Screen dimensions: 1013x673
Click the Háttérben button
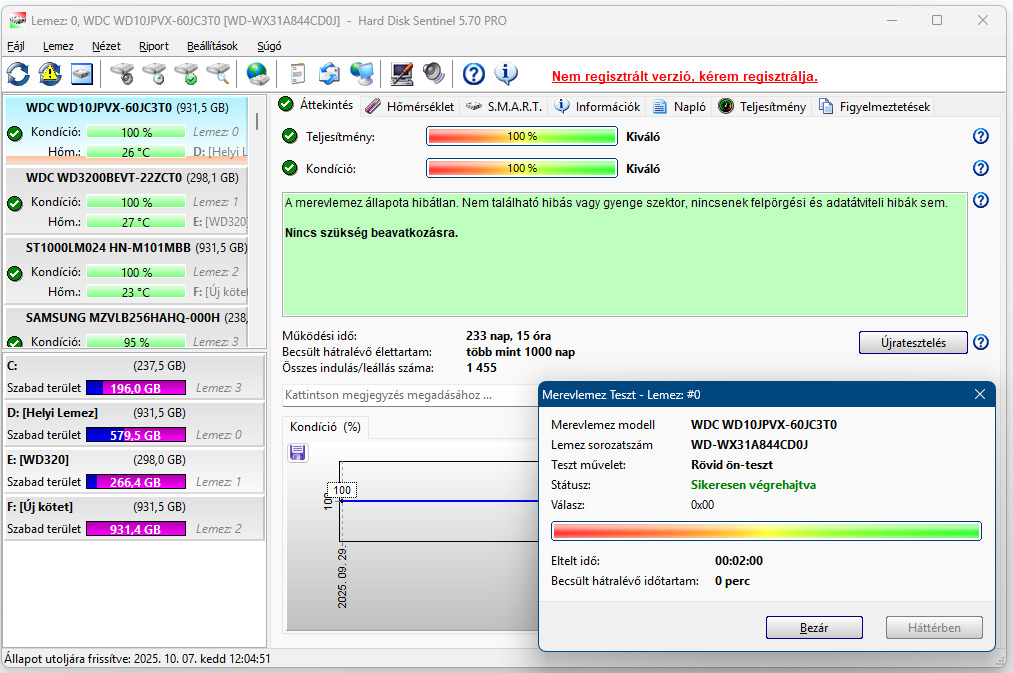[934, 628]
